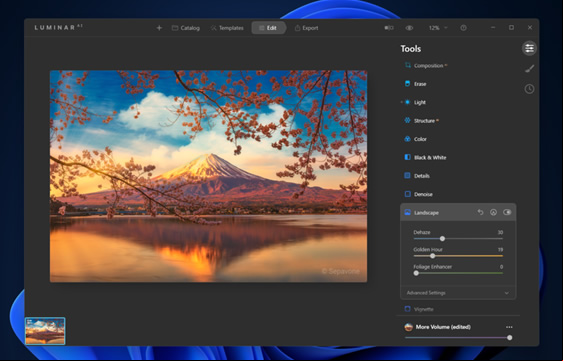
Task: Click the Light tool icon
Action: pyautogui.click(x=408, y=102)
